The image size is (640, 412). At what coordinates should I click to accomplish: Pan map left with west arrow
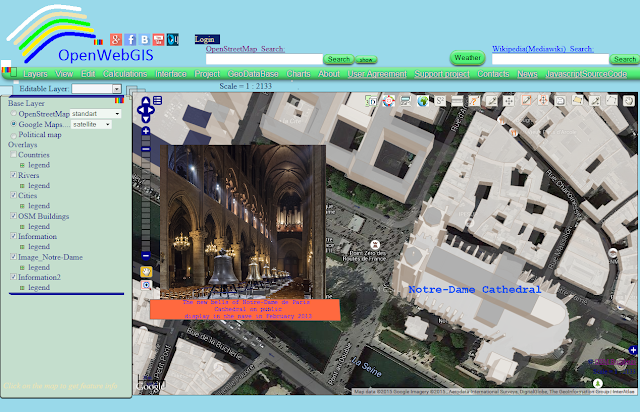coord(141,110)
